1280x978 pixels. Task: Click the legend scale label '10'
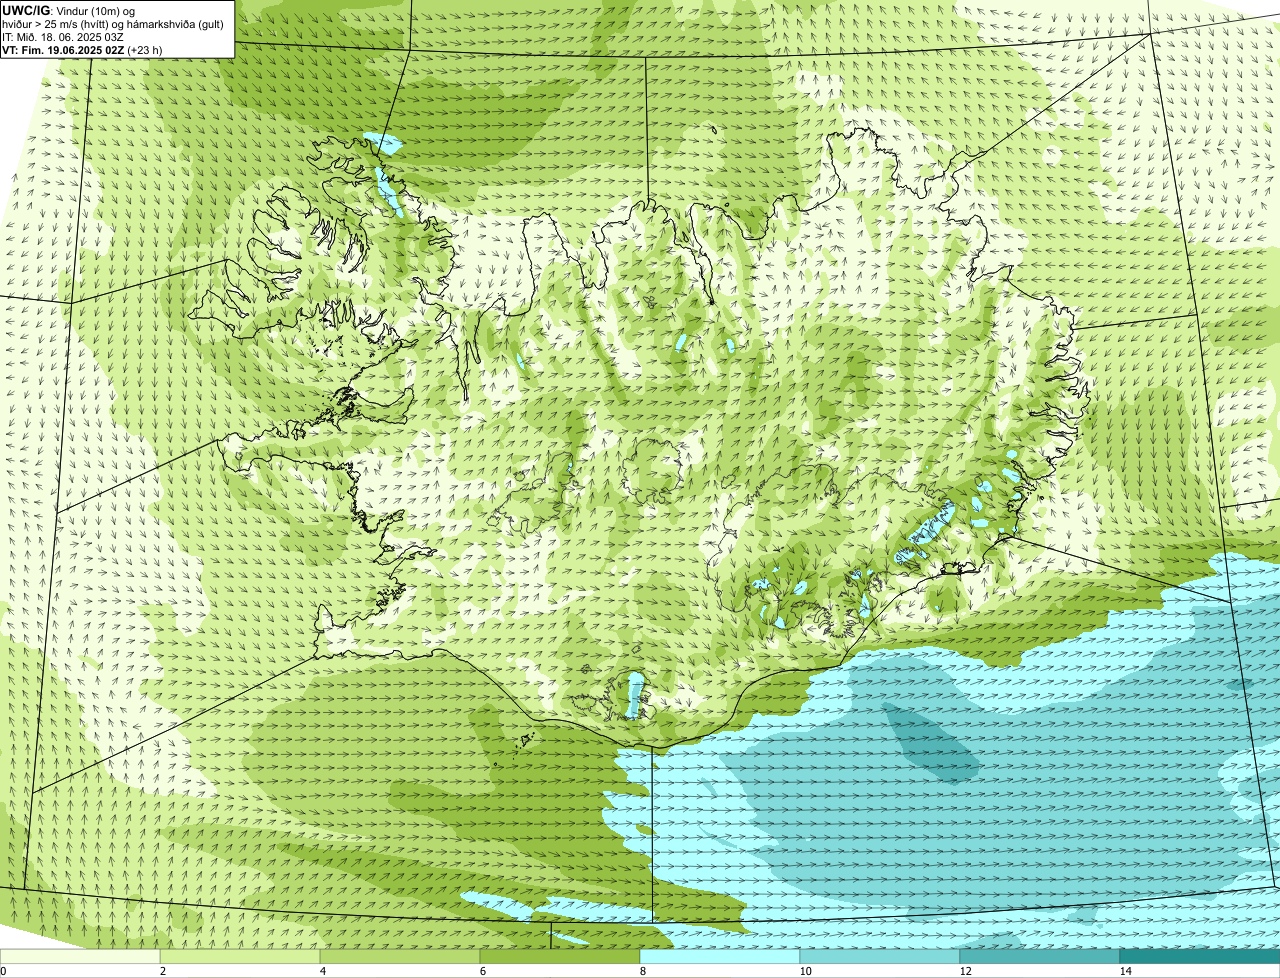[x=805, y=971]
